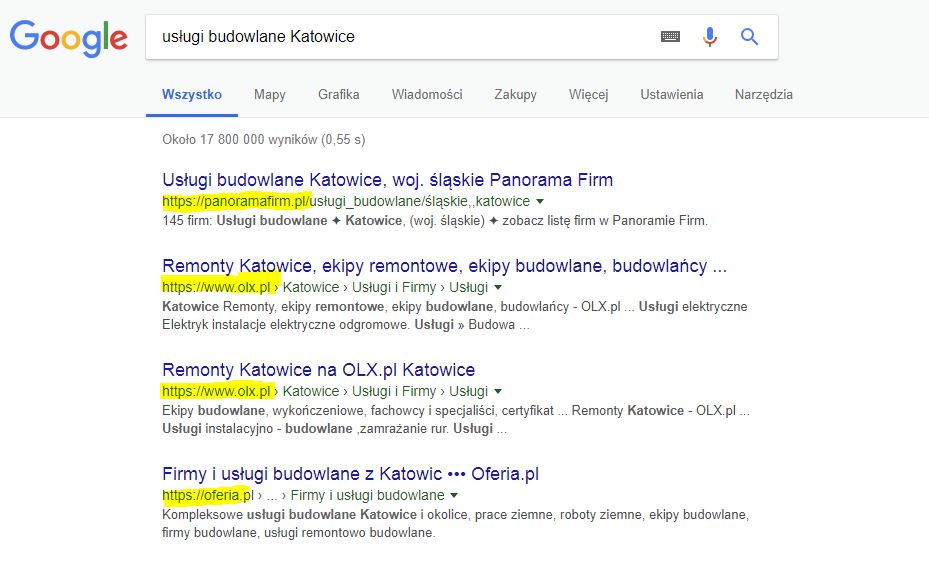Expand dropdown arrow beside the ekipy remontowe result URL

(x=498, y=287)
